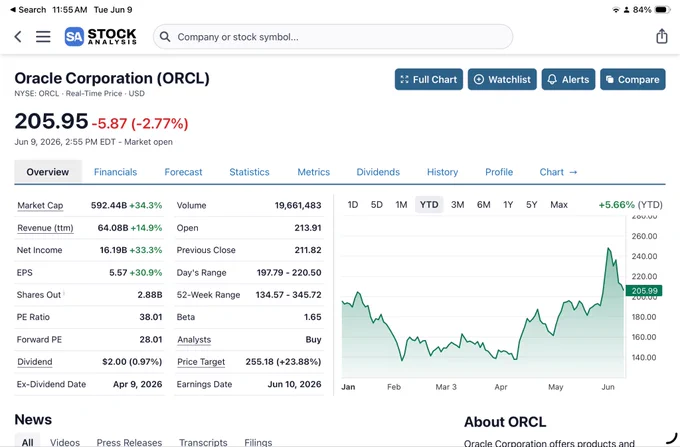Switch to the Financials tab
Image resolution: width=680 pixels, height=447 pixels.
click(x=115, y=172)
